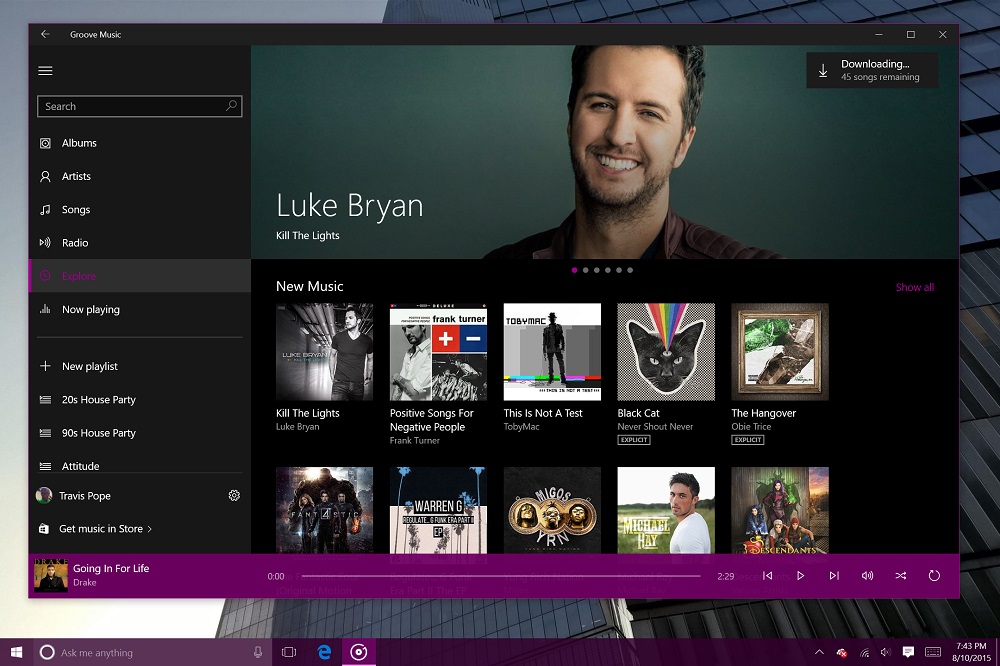Open the Fantastic 4 soundtrack cover

click(x=325, y=510)
